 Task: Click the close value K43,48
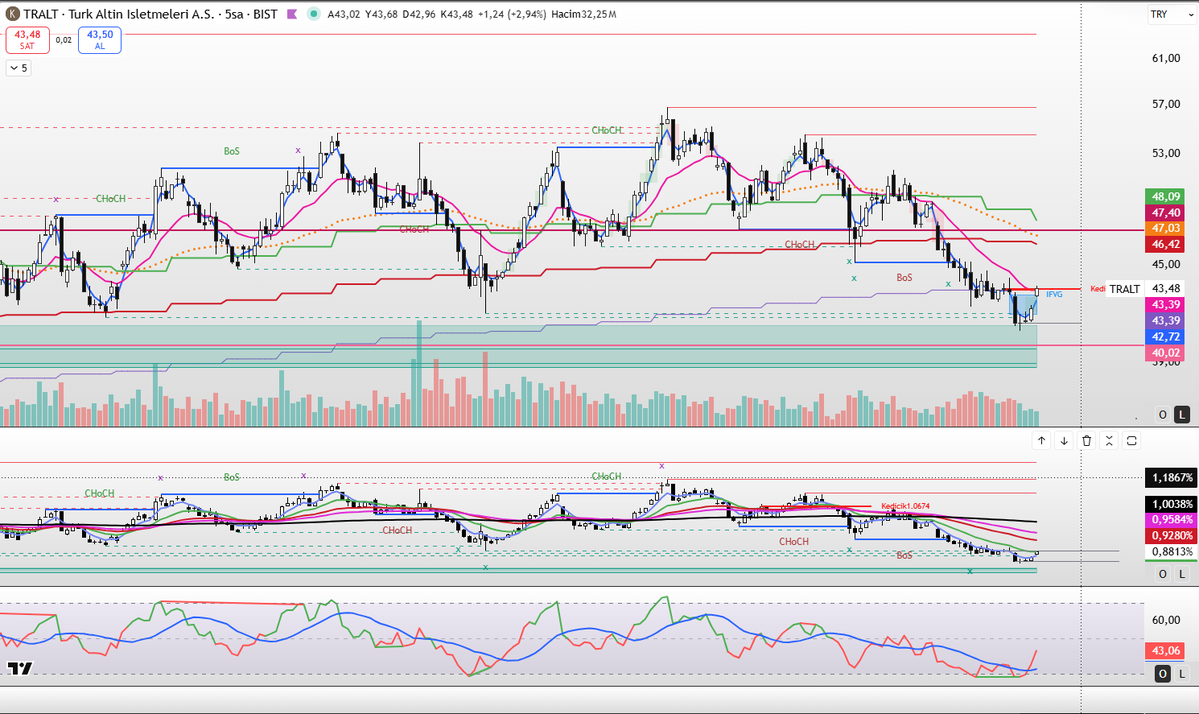[x=457, y=14]
